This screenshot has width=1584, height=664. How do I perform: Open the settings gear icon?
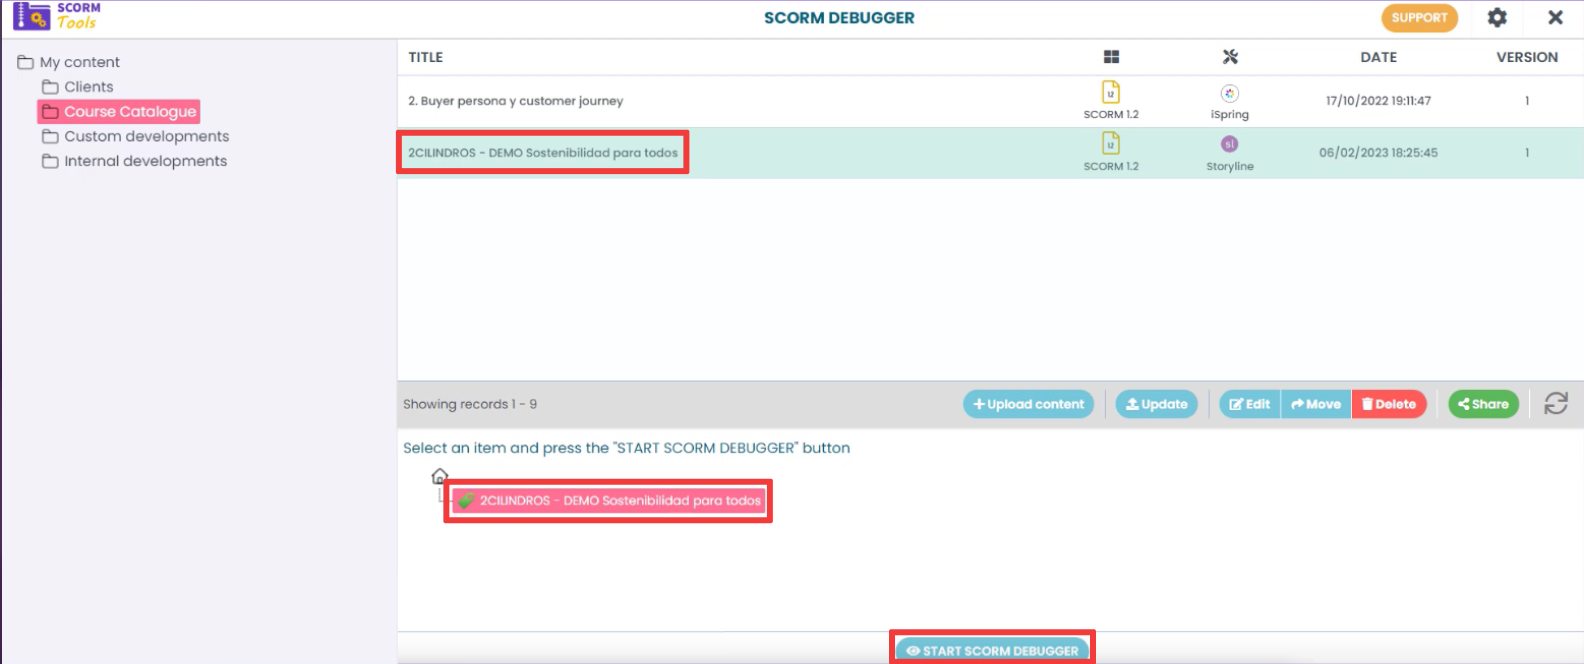(1497, 18)
